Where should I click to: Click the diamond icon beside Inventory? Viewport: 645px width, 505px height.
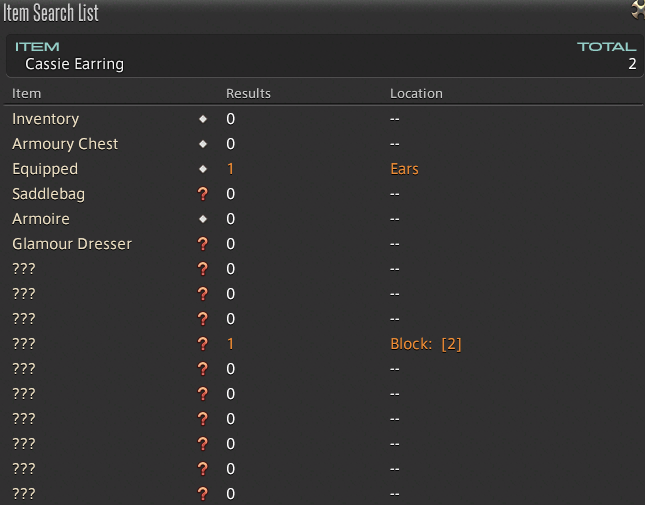[203, 119]
